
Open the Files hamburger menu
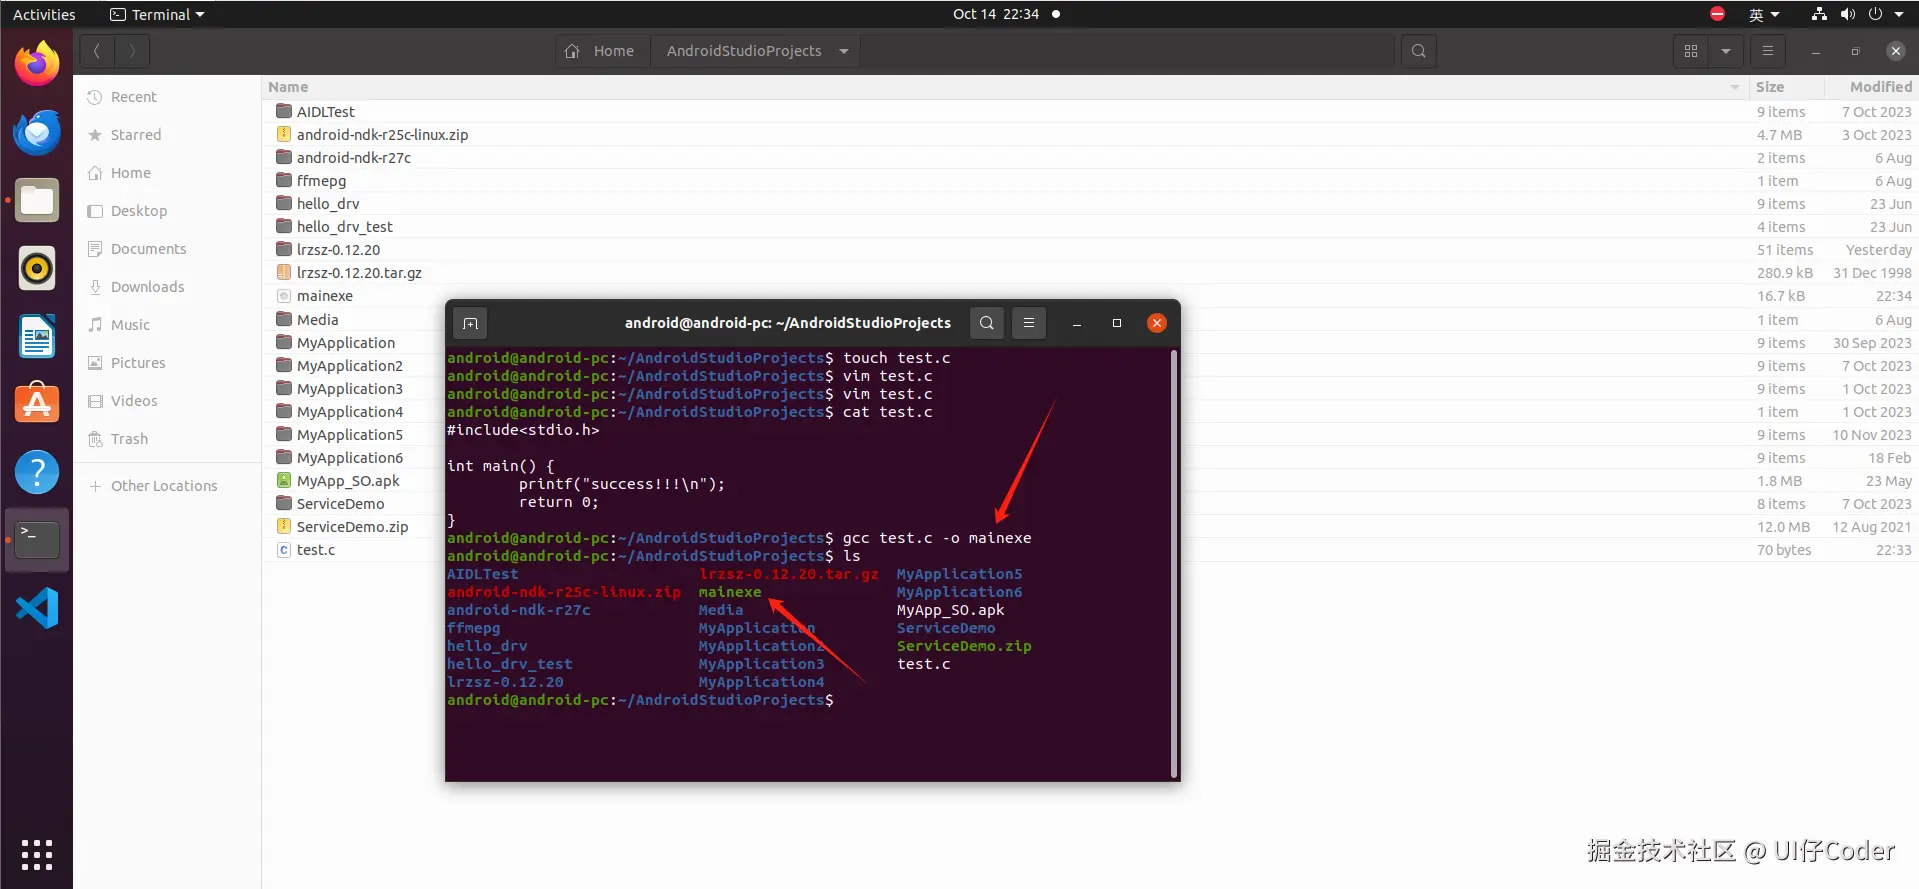pos(1767,51)
